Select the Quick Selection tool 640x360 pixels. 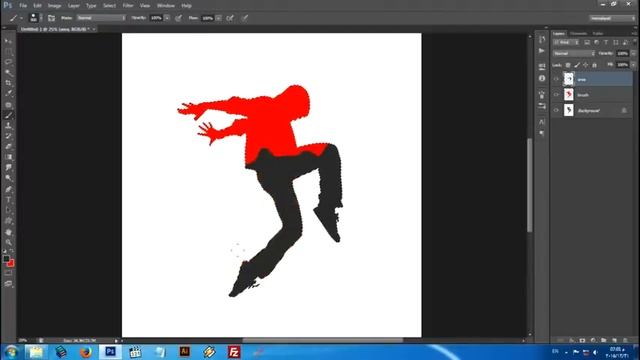pyautogui.click(x=8, y=73)
